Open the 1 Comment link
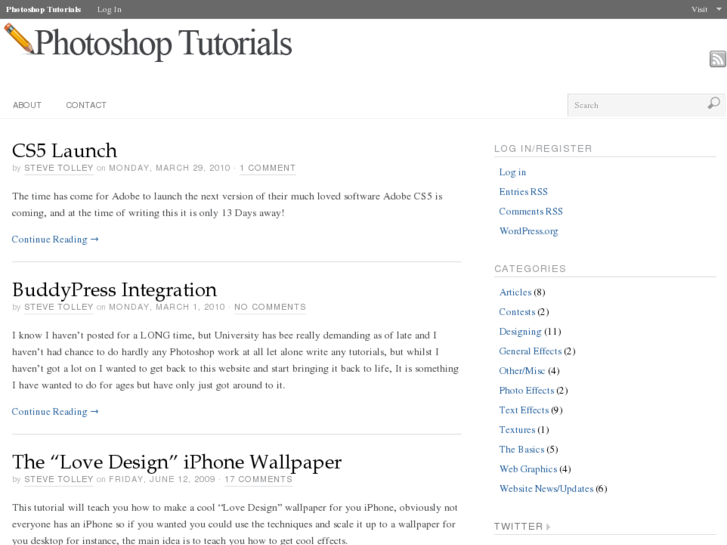 pos(268,168)
